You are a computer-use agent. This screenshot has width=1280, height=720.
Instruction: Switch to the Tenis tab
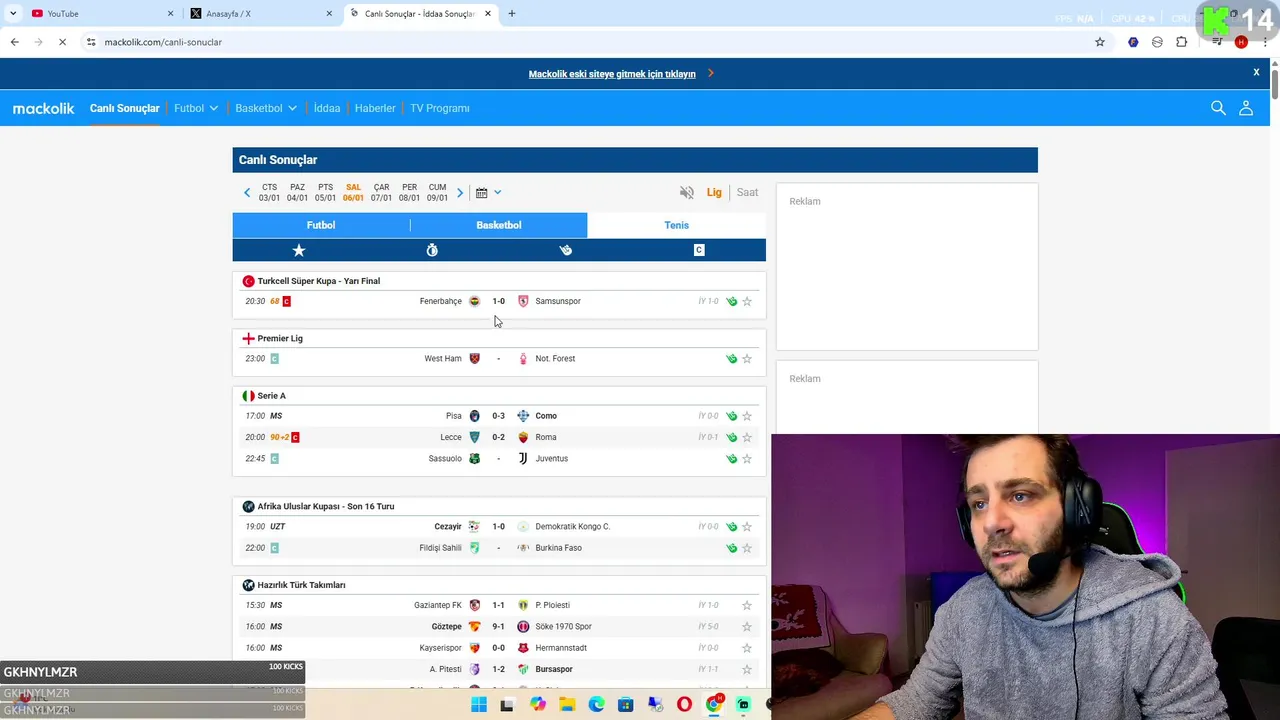pyautogui.click(x=676, y=225)
